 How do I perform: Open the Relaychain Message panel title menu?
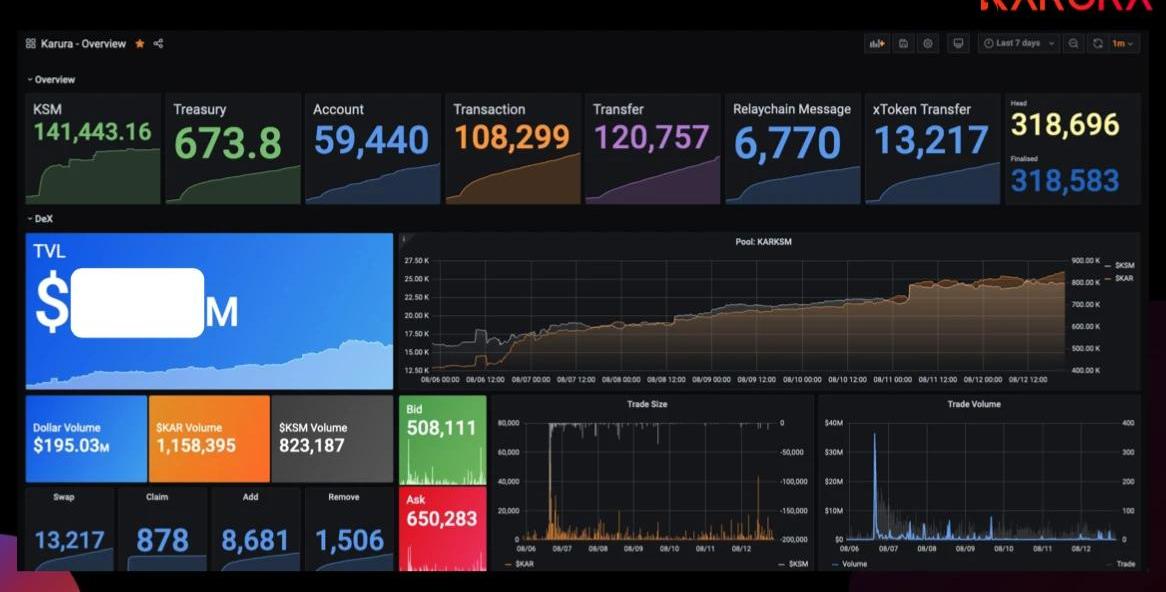pyautogui.click(x=792, y=109)
